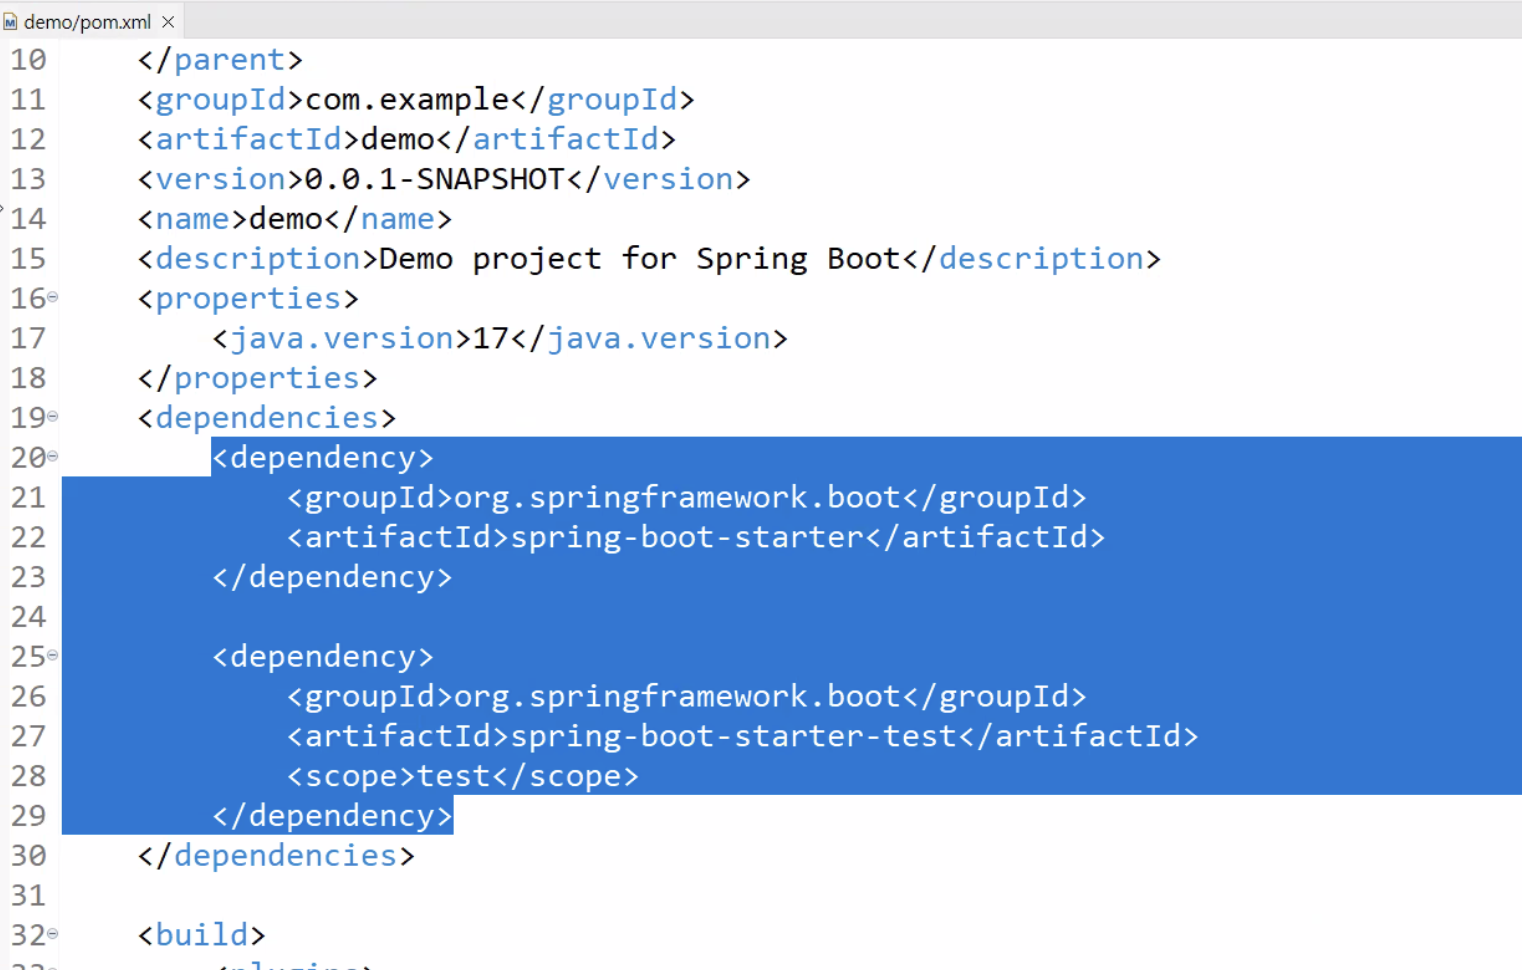Click the demo name value on line 14

pos(285,219)
